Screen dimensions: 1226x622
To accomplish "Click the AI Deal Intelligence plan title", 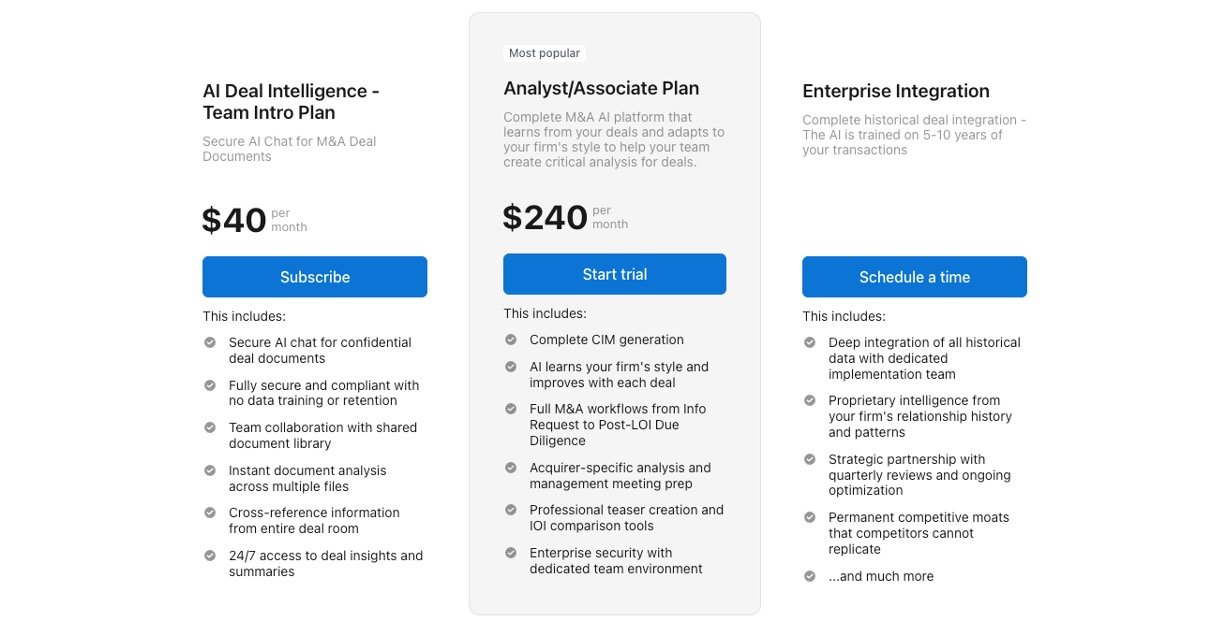I will point(290,102).
